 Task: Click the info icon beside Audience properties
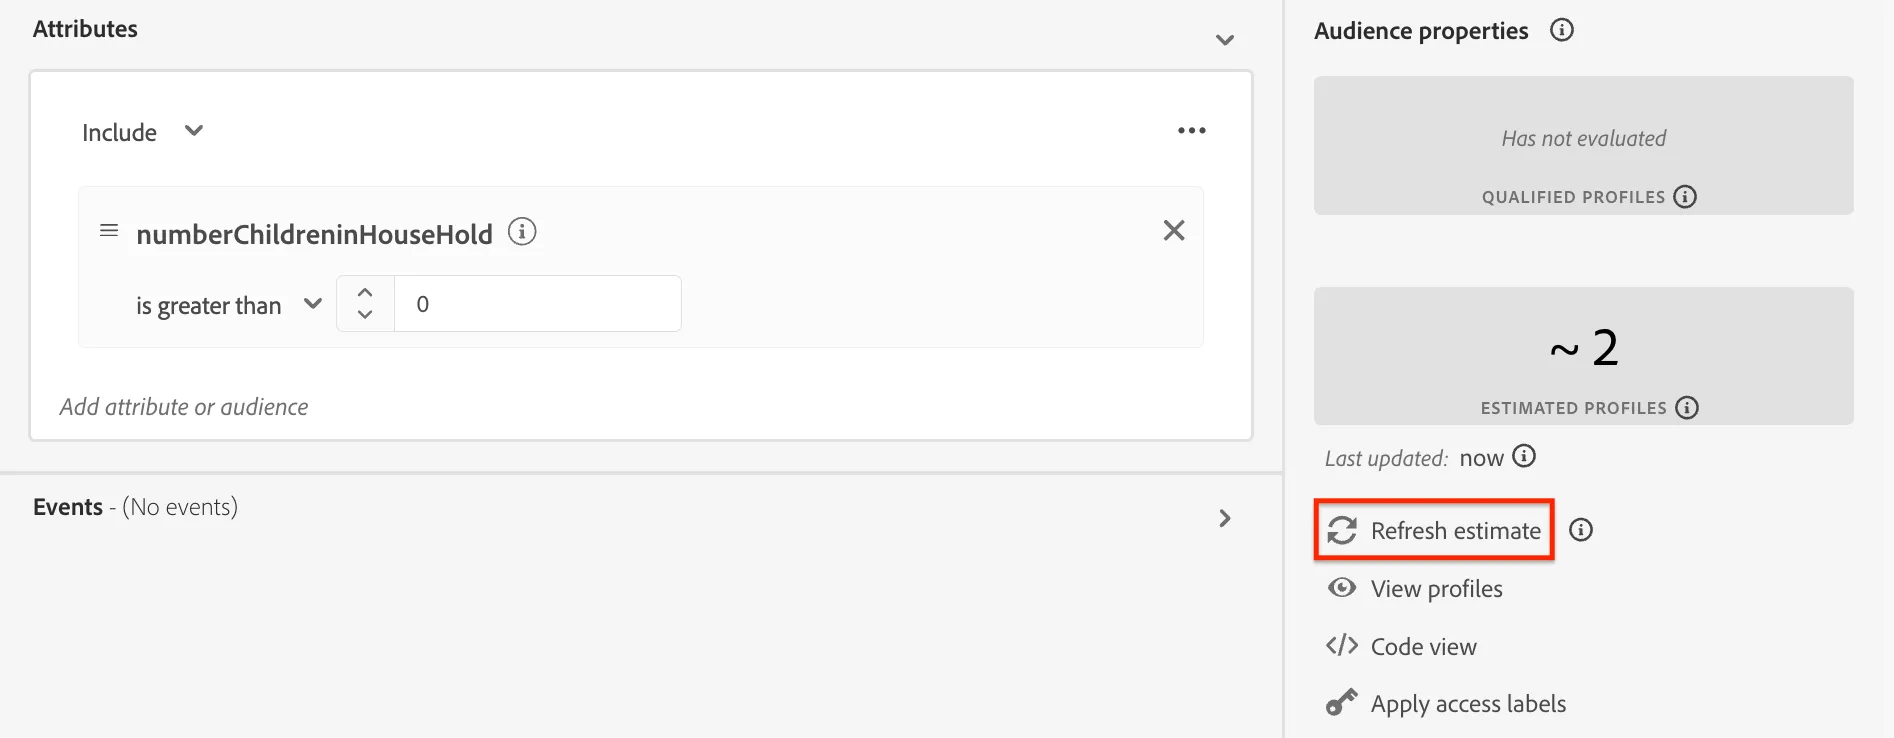pyautogui.click(x=1561, y=30)
